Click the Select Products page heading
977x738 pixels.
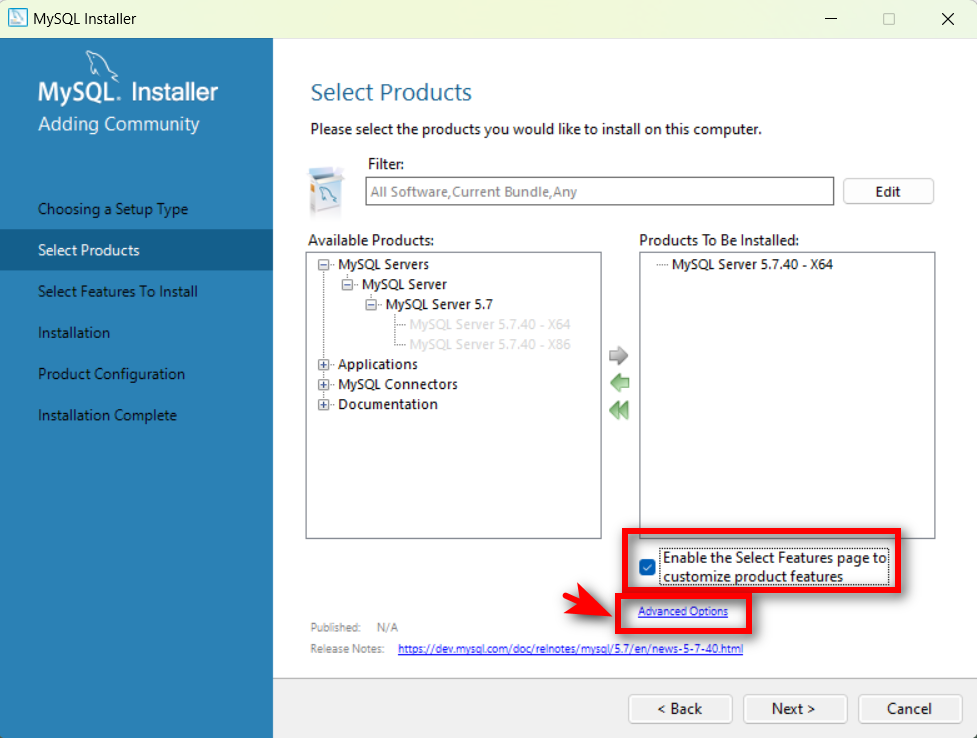pos(391,92)
